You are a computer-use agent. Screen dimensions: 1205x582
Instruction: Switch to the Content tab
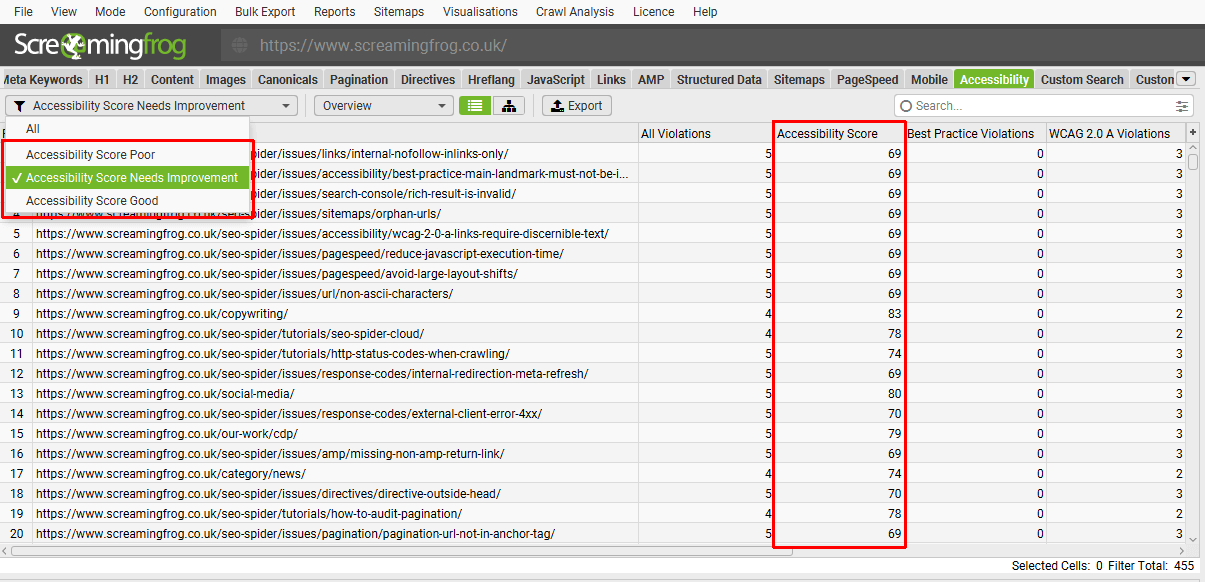pyautogui.click(x=172, y=80)
